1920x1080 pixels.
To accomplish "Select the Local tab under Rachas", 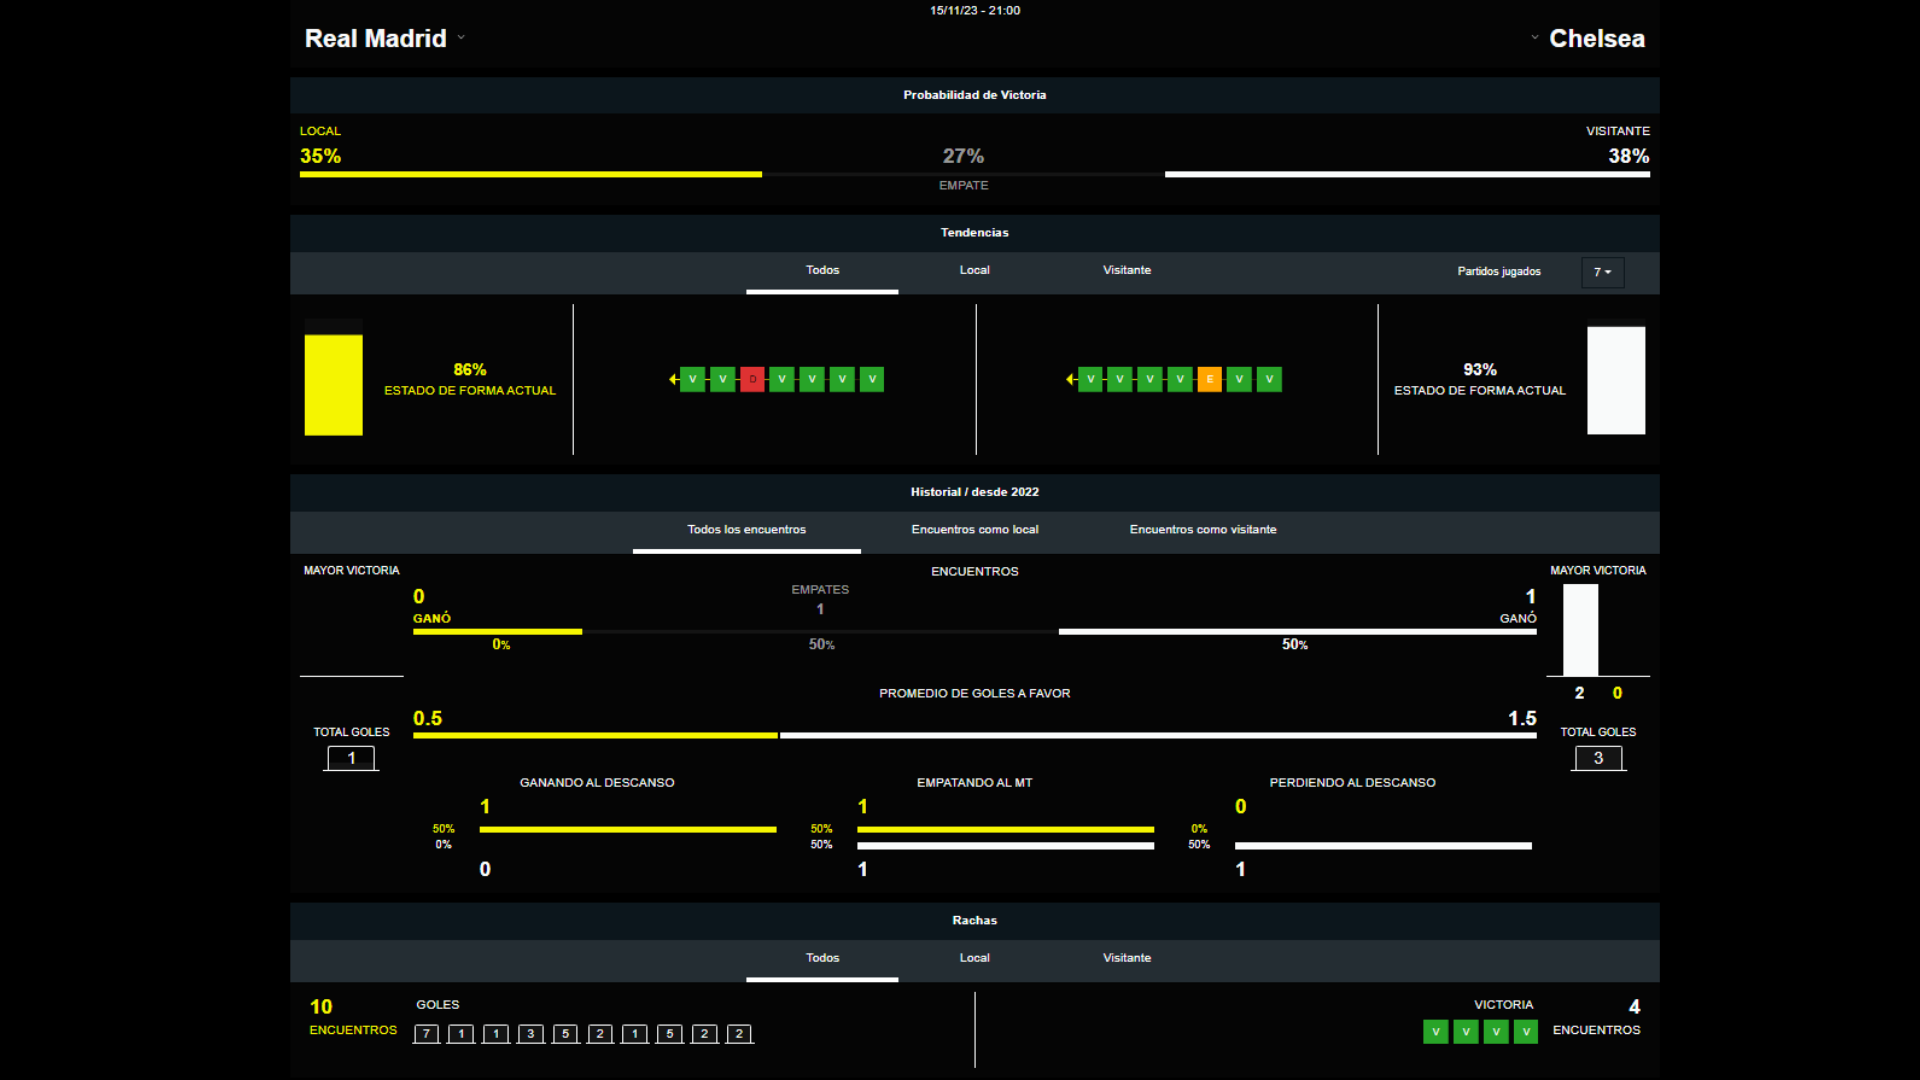I will pos(974,957).
